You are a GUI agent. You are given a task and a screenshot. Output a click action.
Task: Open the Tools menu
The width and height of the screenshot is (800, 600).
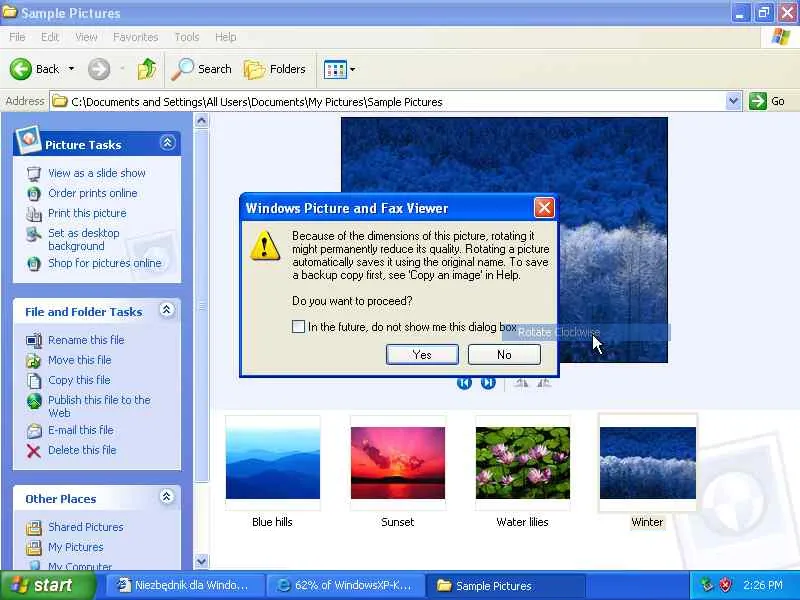pos(187,37)
